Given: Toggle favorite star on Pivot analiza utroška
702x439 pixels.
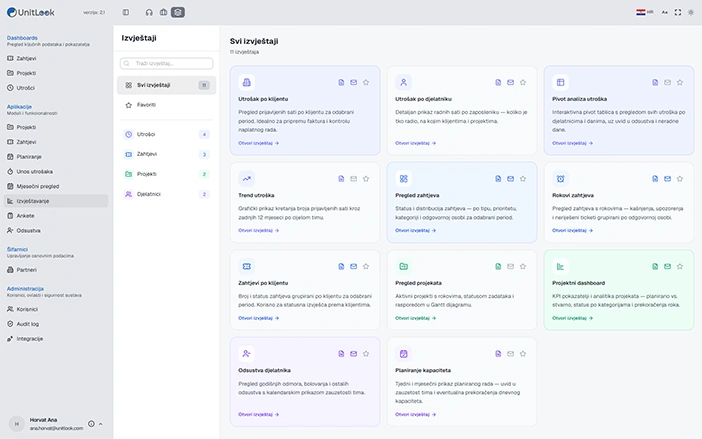Looking at the screenshot, I should point(679,82).
